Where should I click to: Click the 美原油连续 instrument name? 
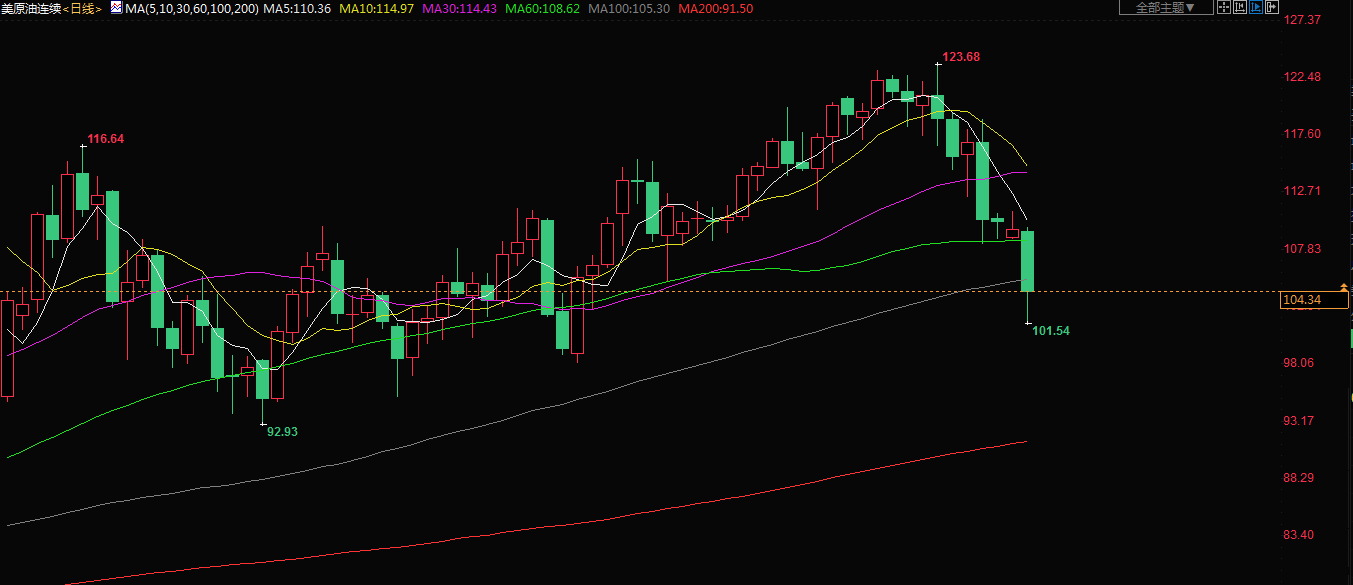pos(31,8)
